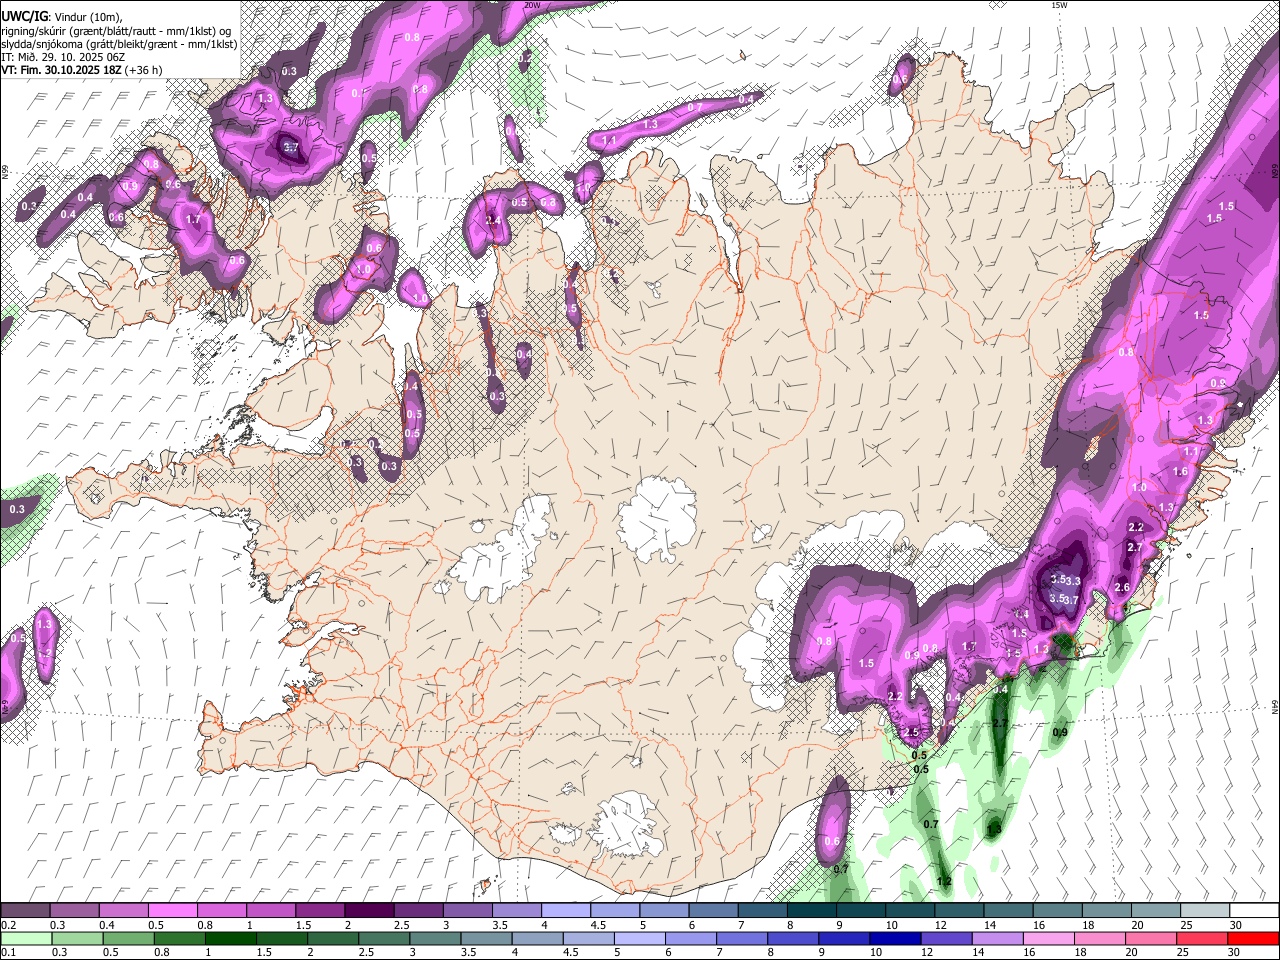Click the light lavender 4–4.5 snow swatch

click(565, 910)
